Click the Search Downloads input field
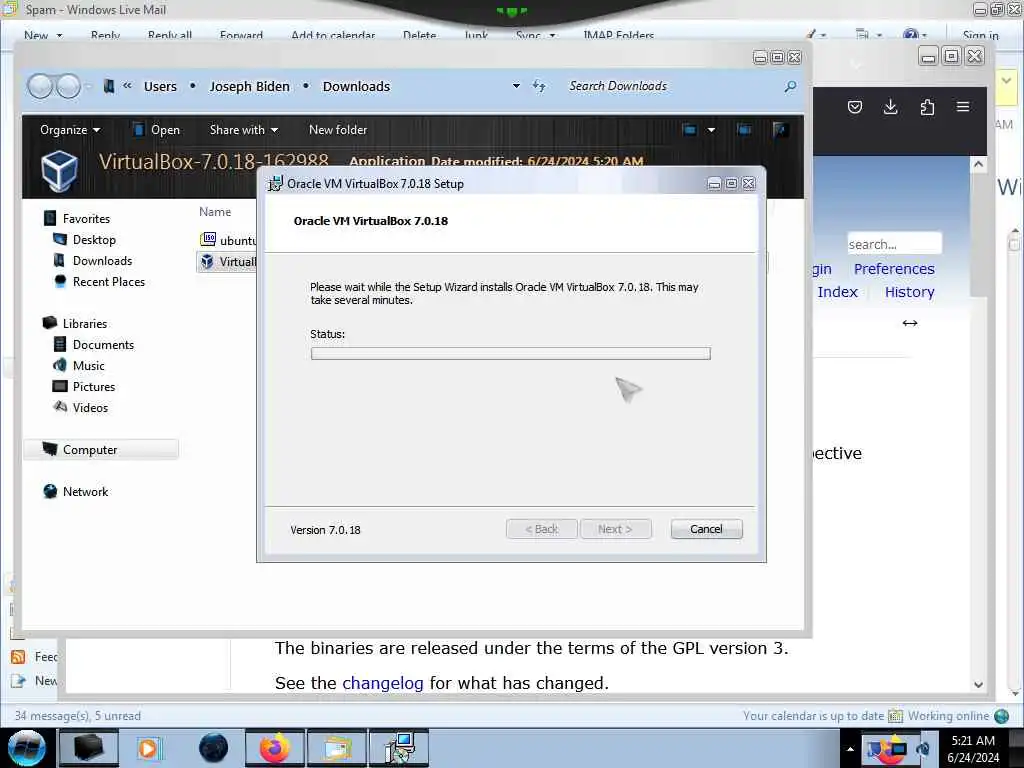Screen dimensions: 1024x768 673,86
